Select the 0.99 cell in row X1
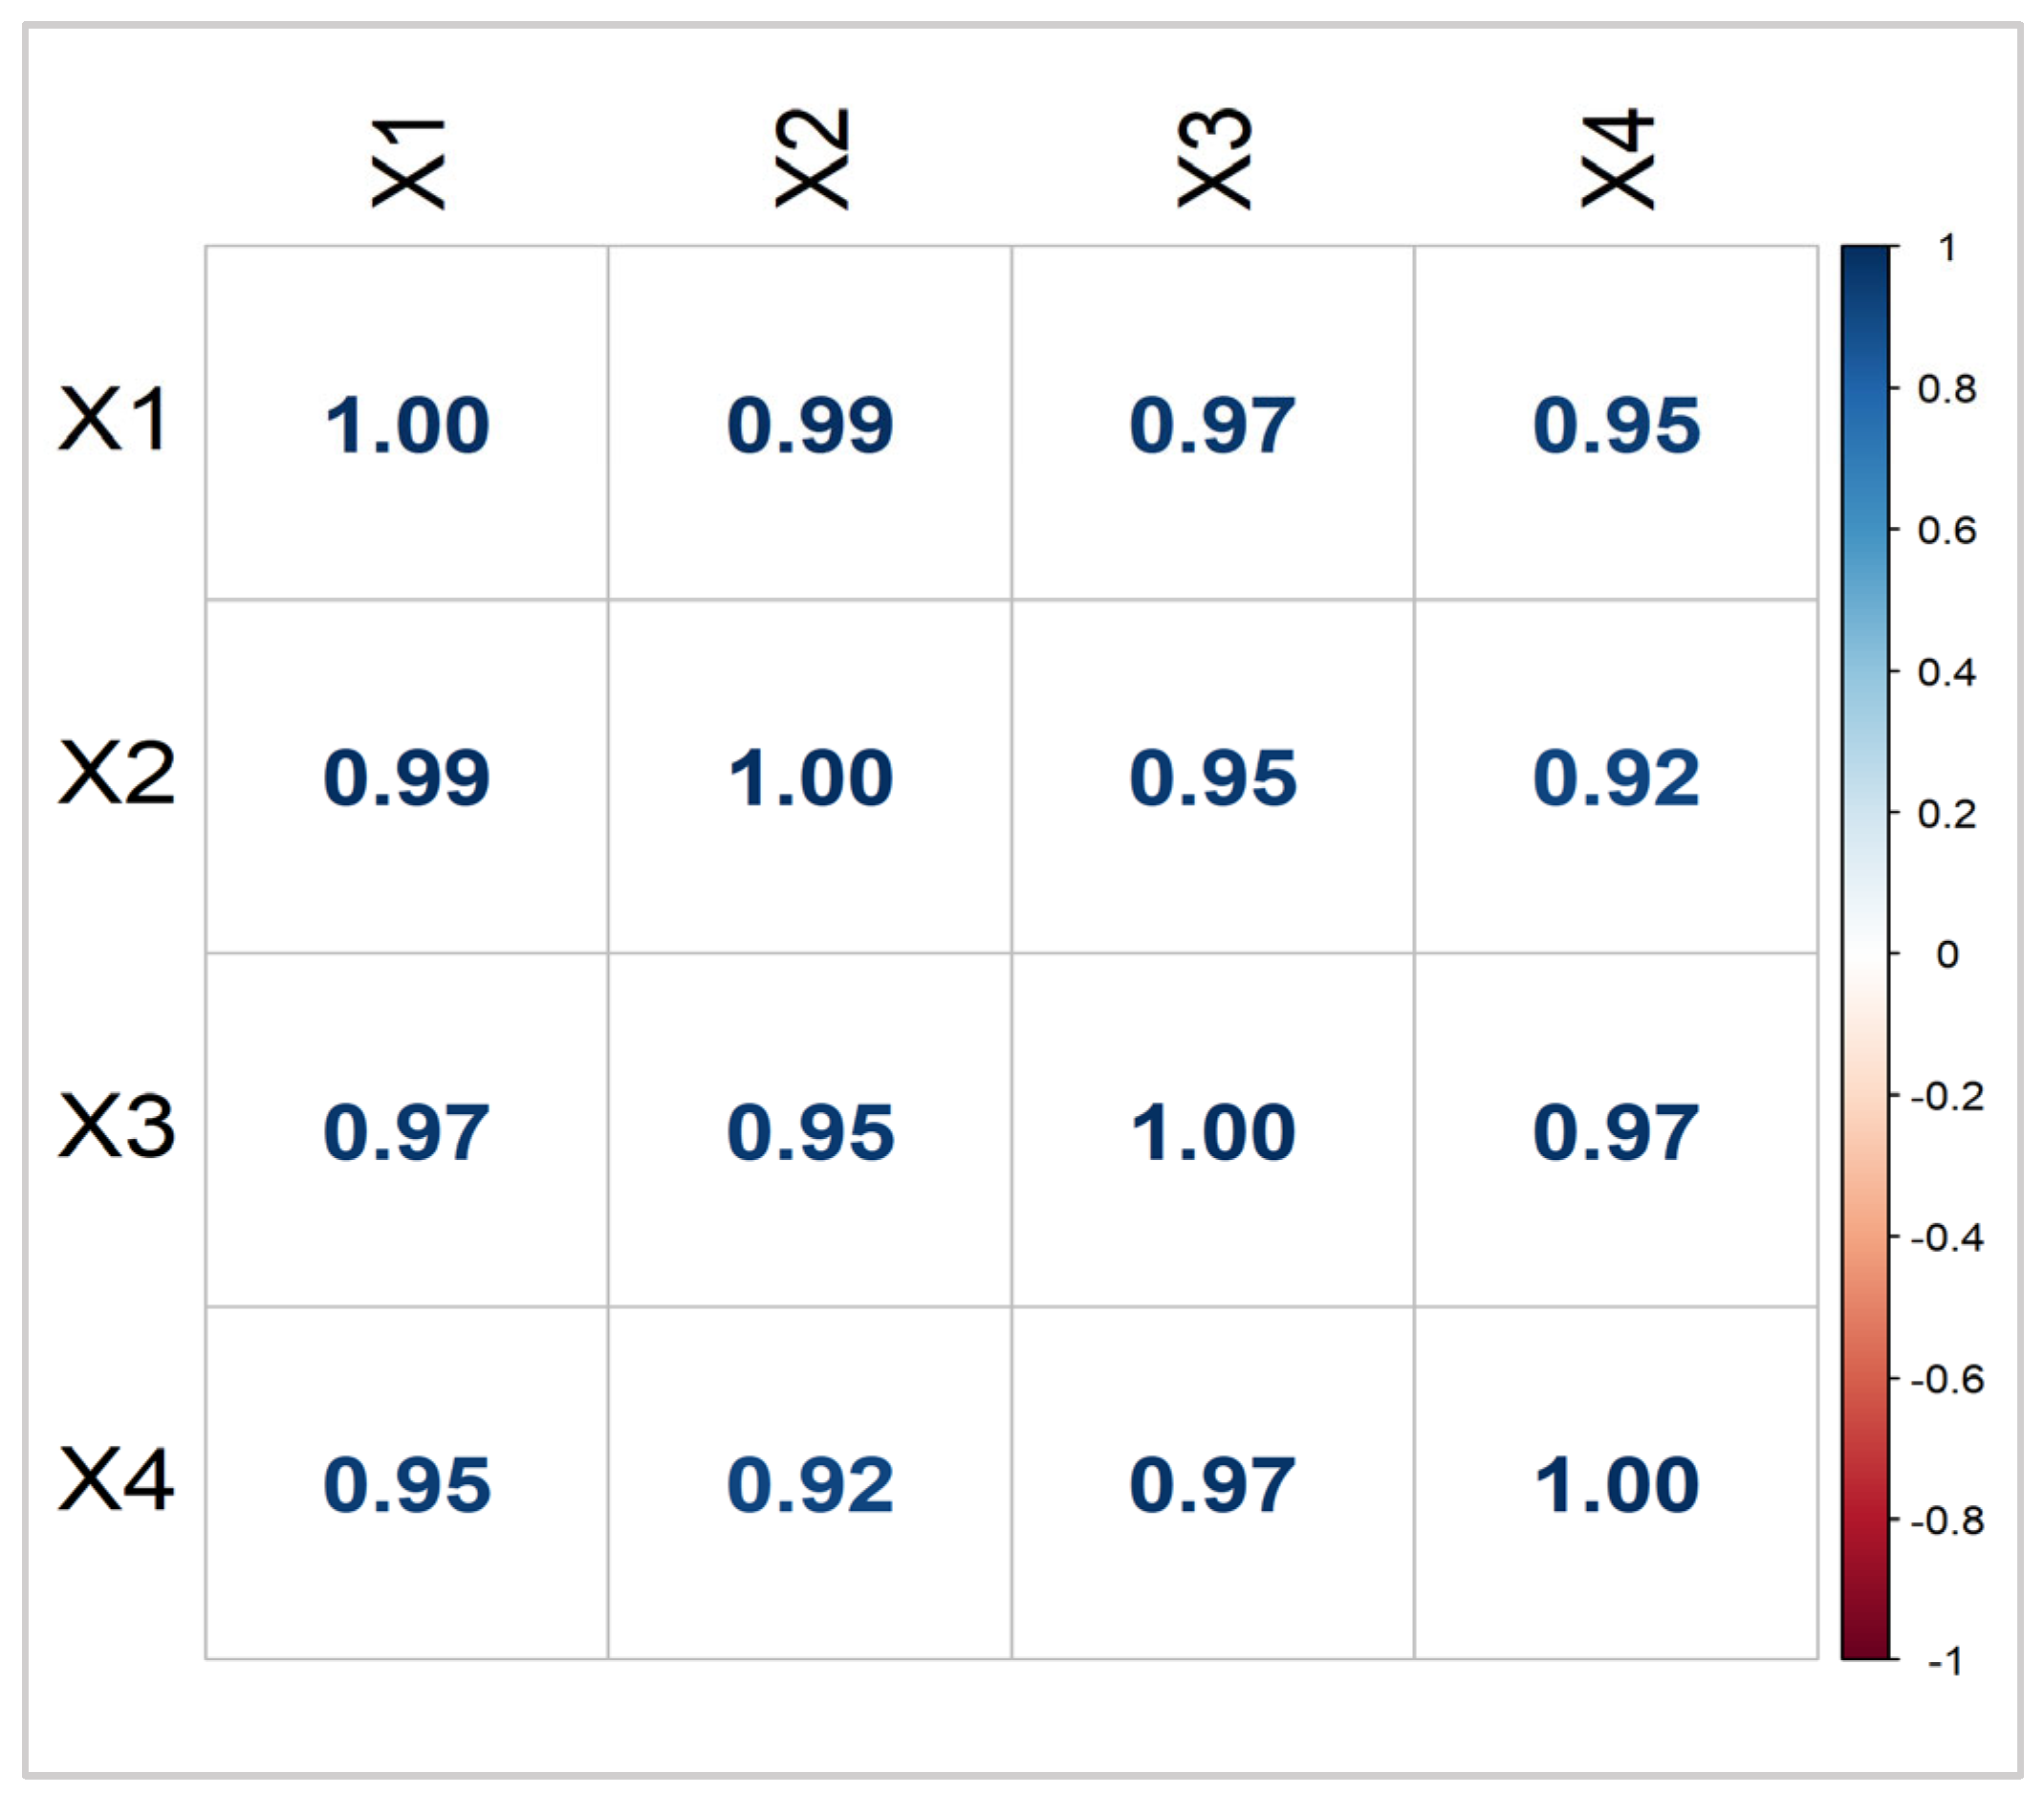The height and width of the screenshot is (1794, 2044). click(810, 425)
